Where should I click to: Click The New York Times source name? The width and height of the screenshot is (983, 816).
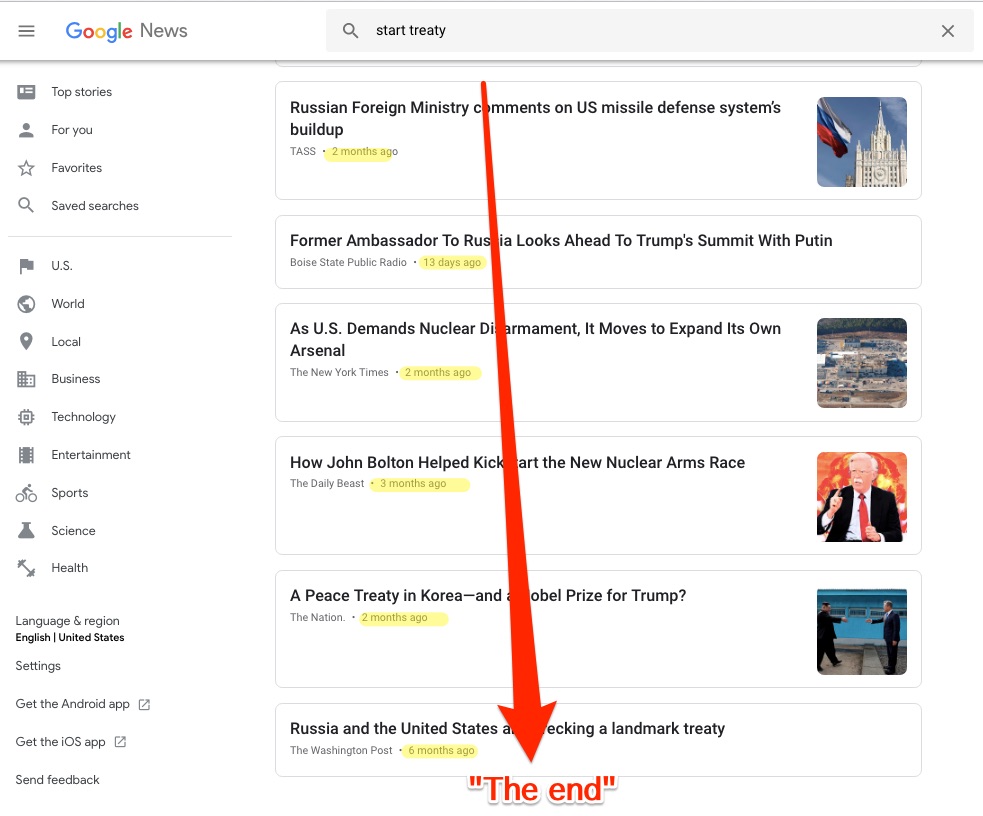339,372
